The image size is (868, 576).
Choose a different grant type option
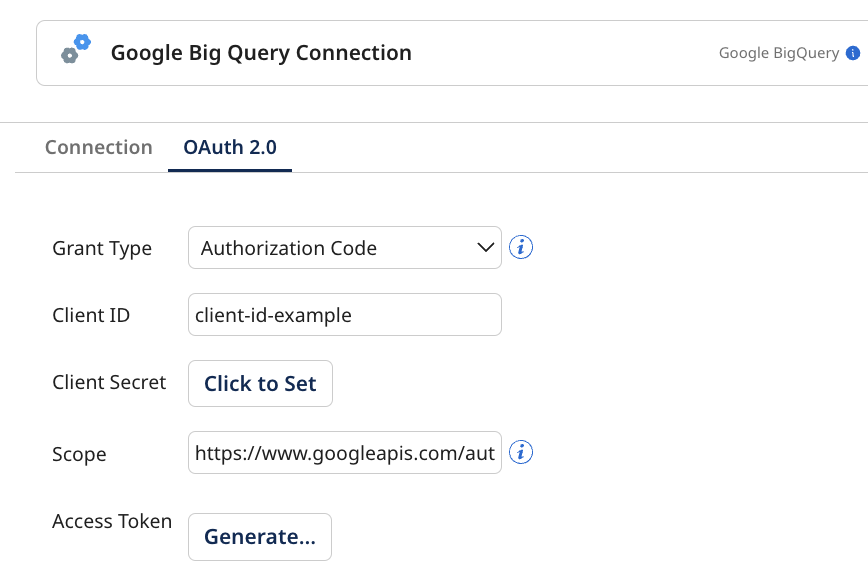(344, 247)
